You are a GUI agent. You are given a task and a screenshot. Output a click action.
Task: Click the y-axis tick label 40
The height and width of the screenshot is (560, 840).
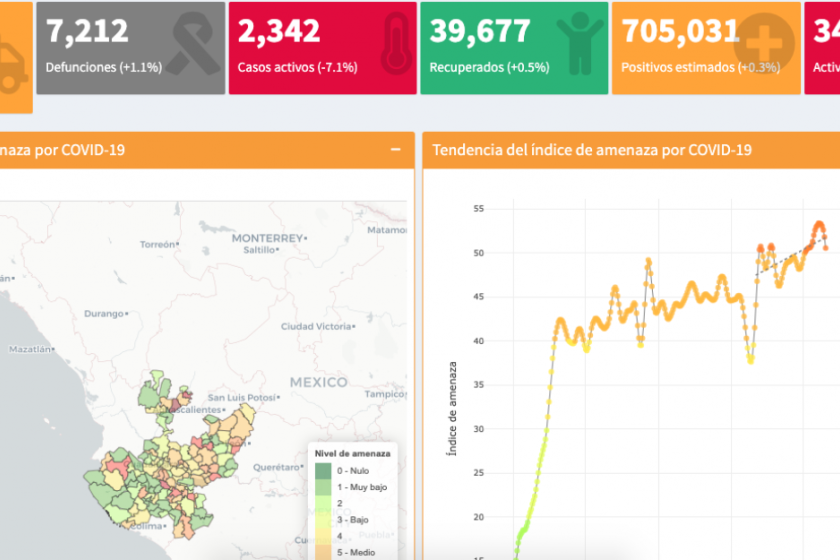tap(478, 341)
